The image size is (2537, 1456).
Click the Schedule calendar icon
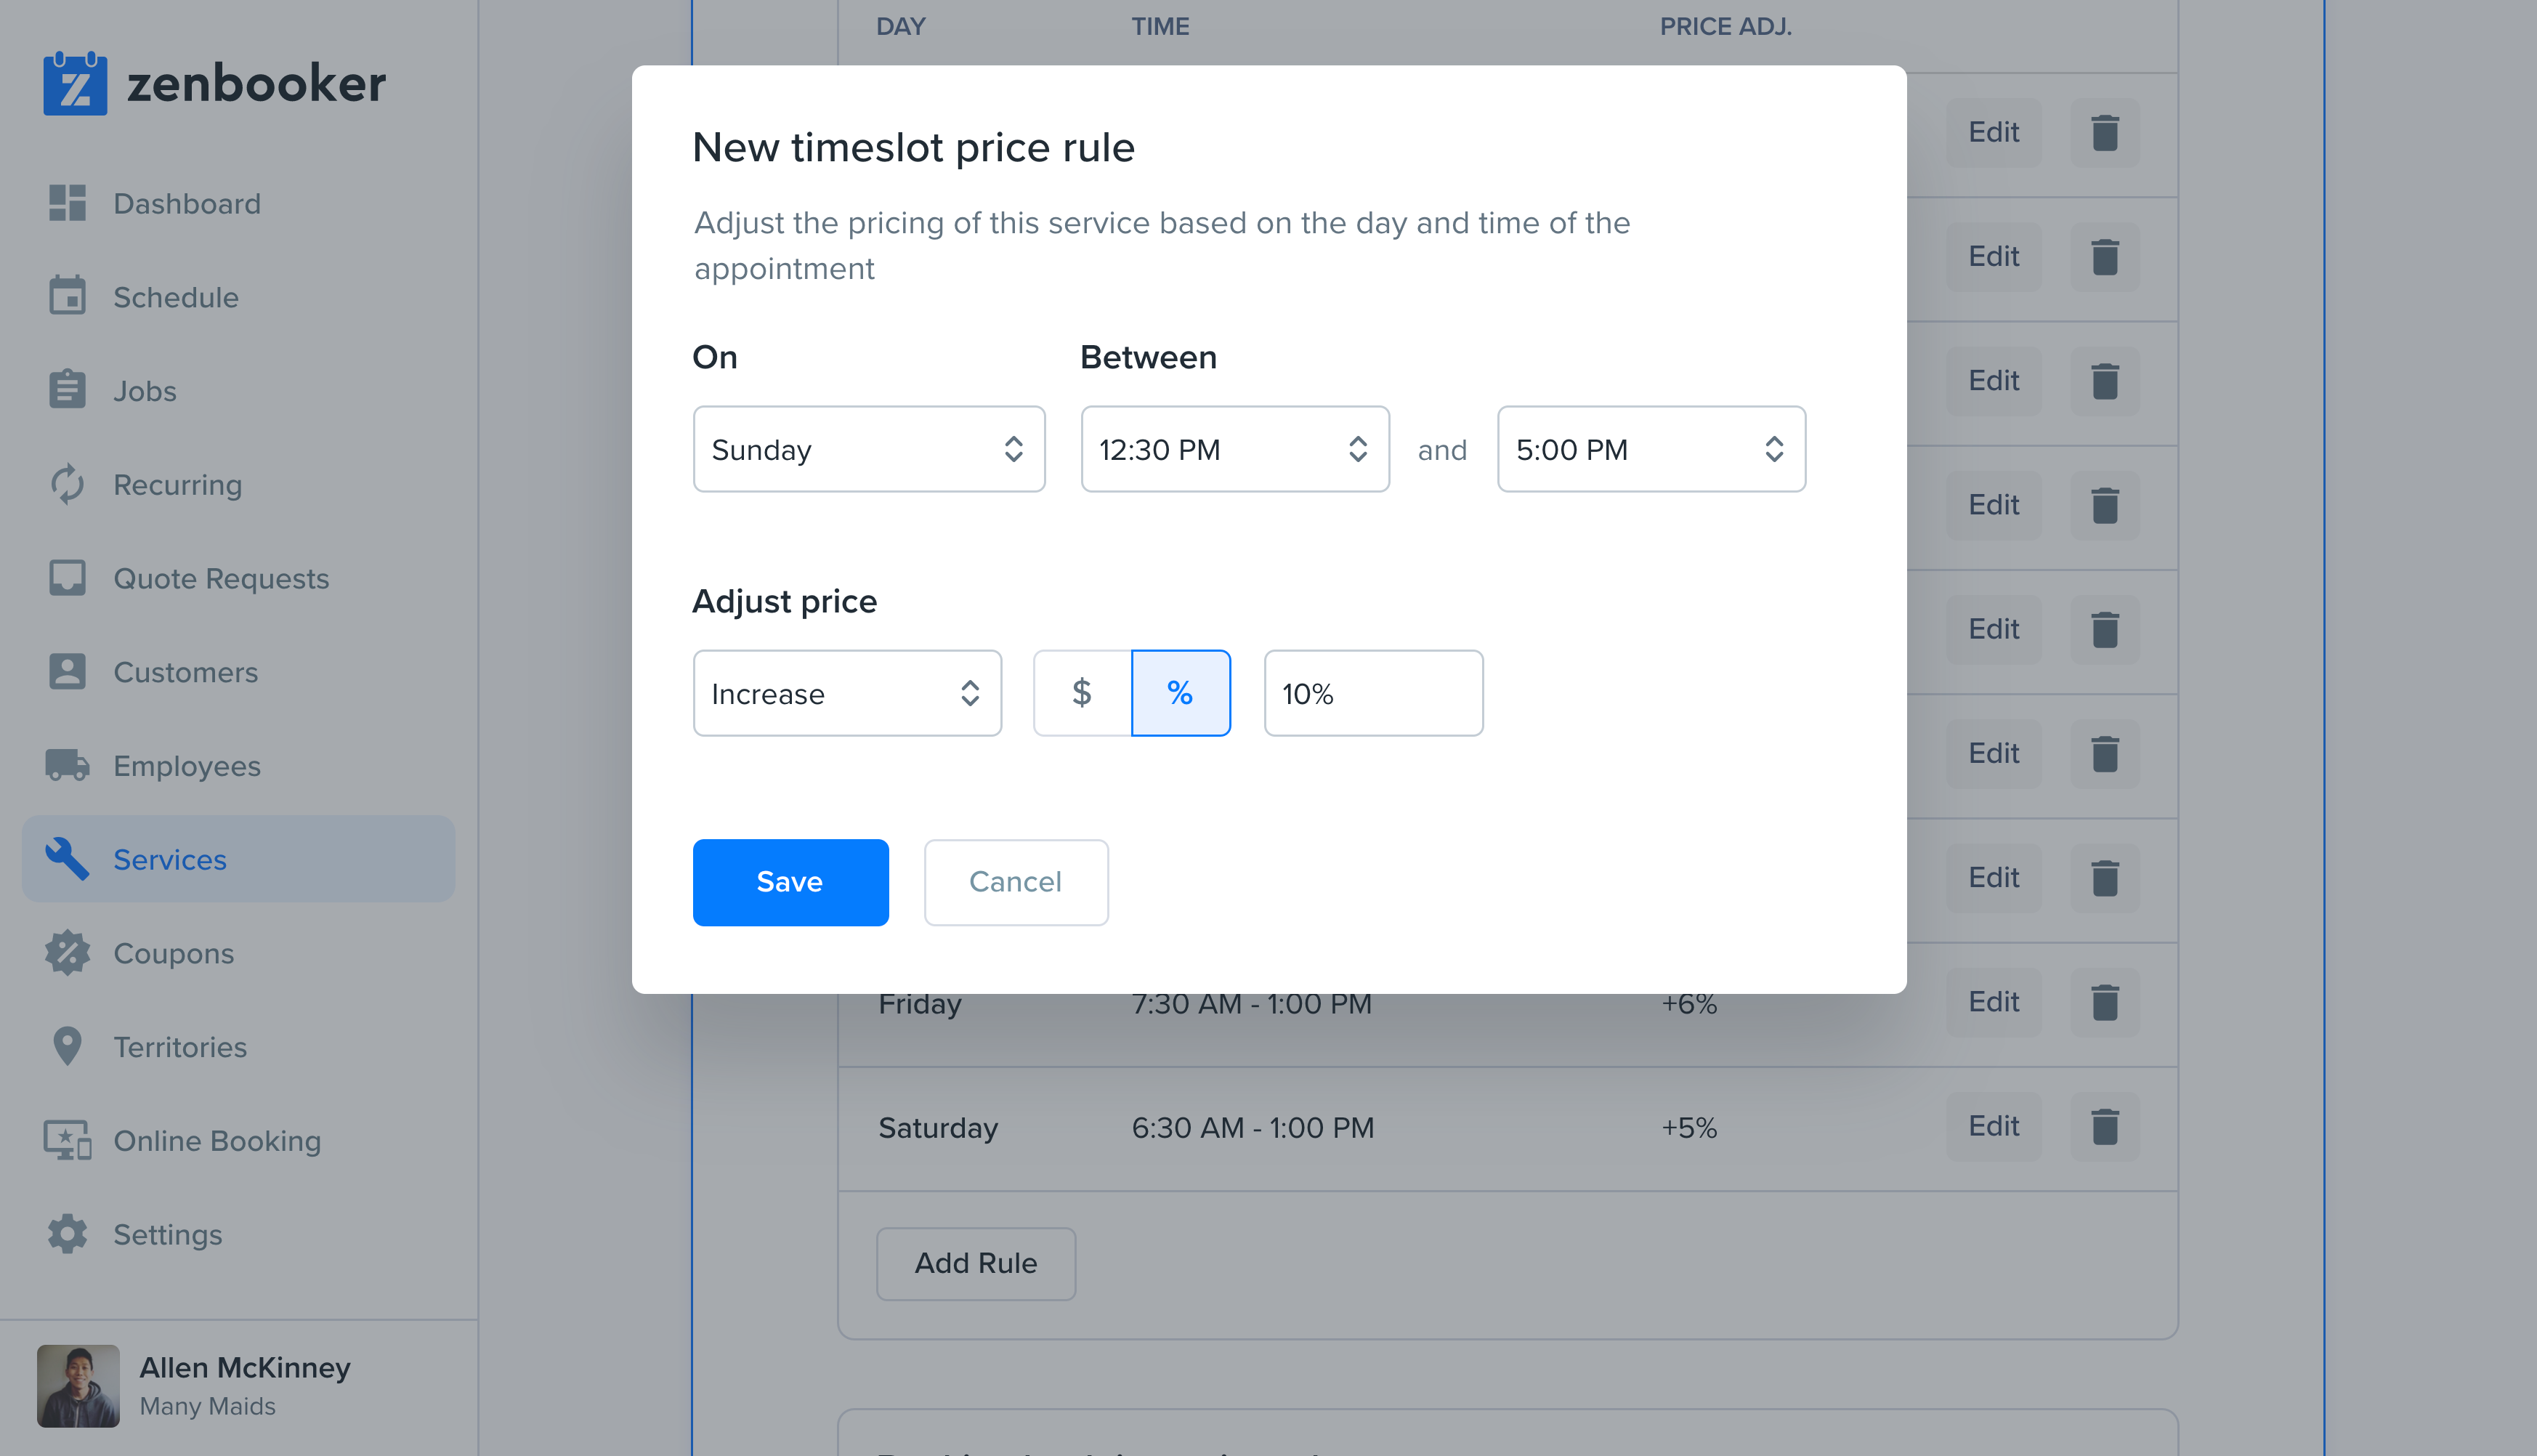67,296
